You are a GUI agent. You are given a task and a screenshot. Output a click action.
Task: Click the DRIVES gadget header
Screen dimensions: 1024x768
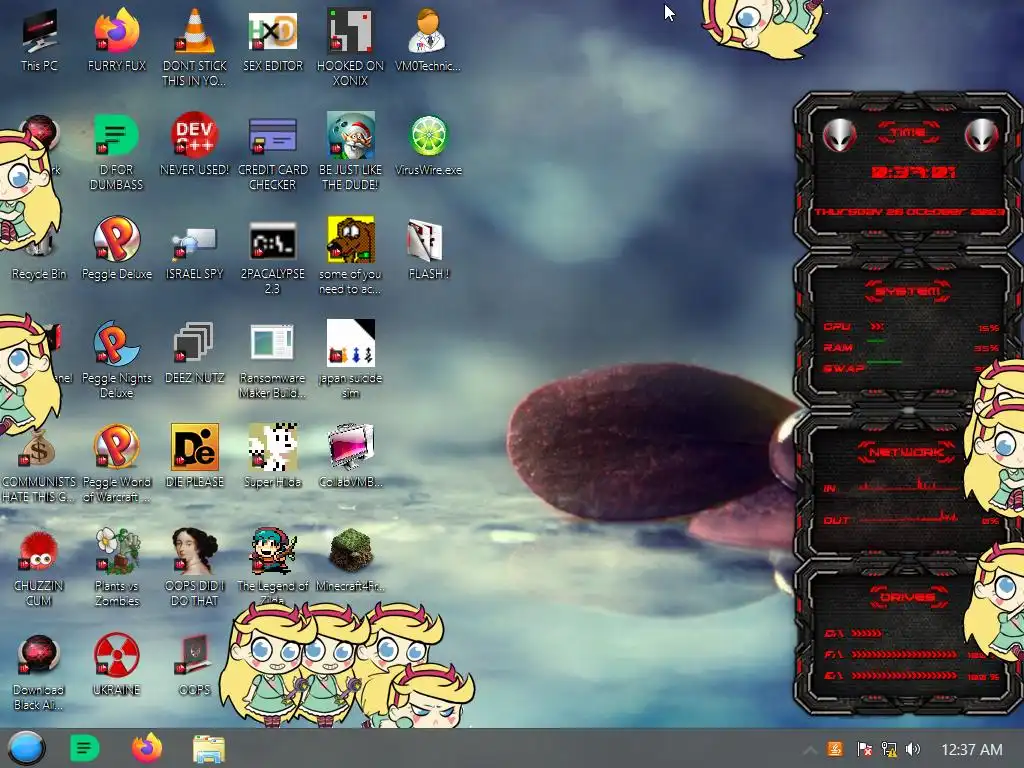tap(908, 597)
